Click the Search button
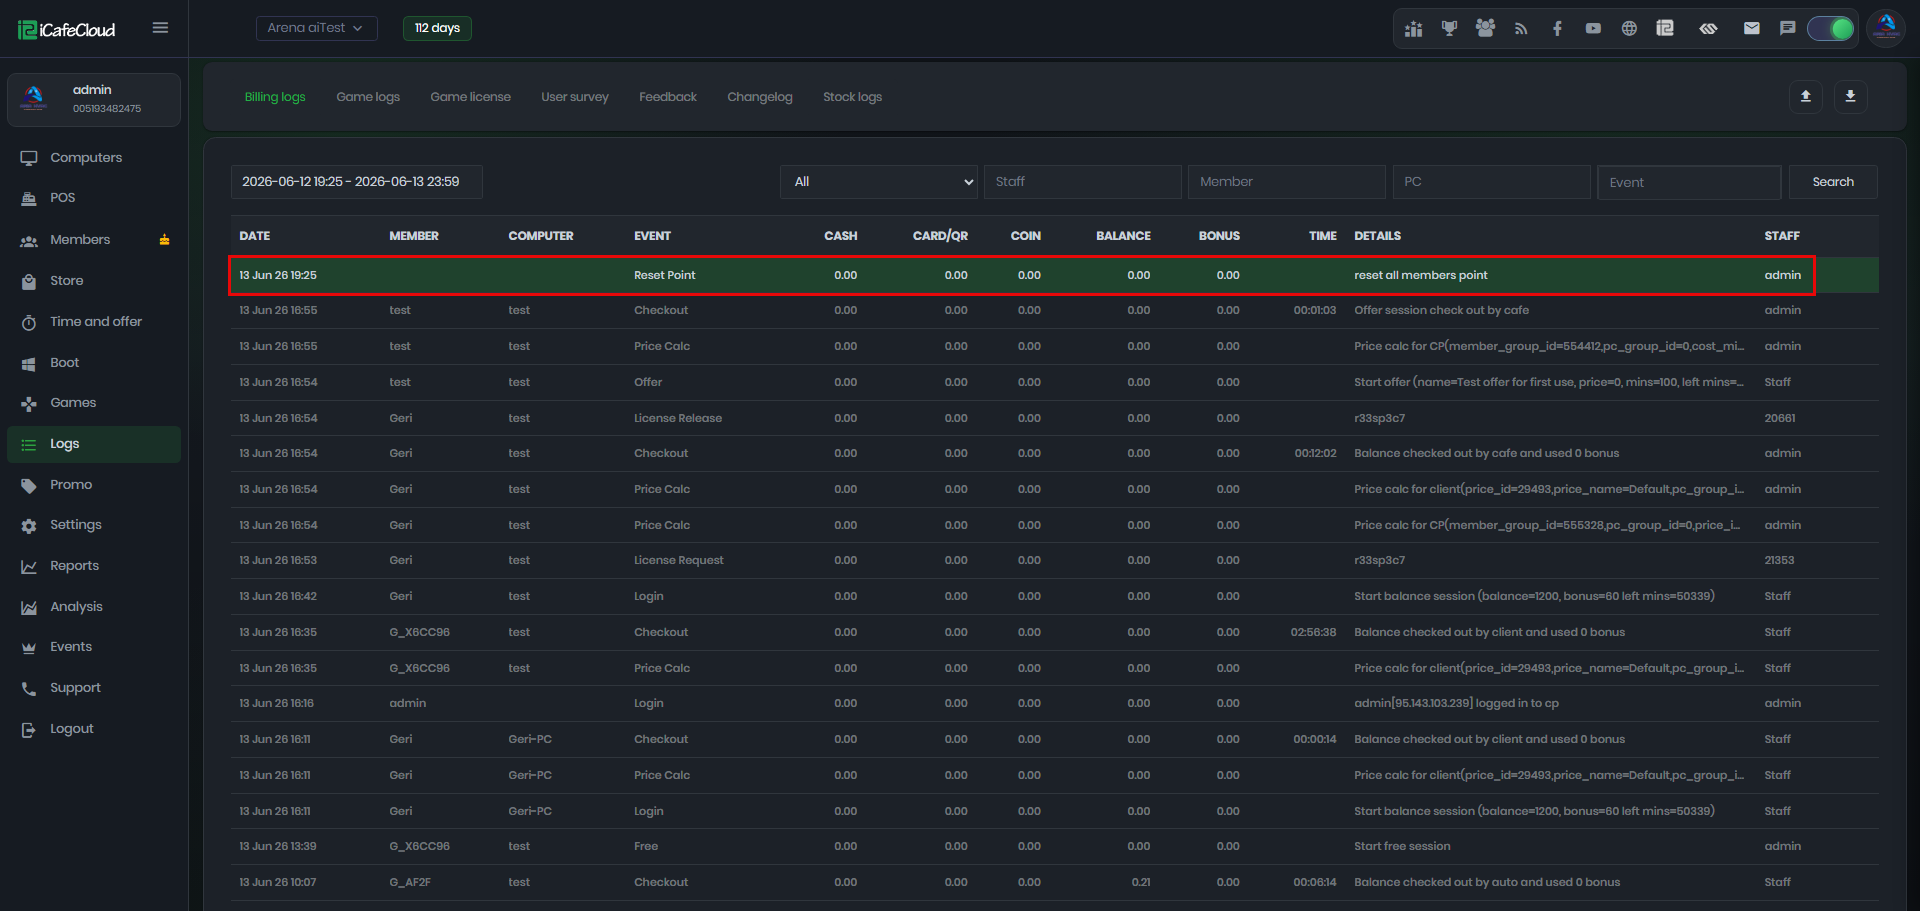Screen dimensions: 1920x911 (x=1833, y=182)
